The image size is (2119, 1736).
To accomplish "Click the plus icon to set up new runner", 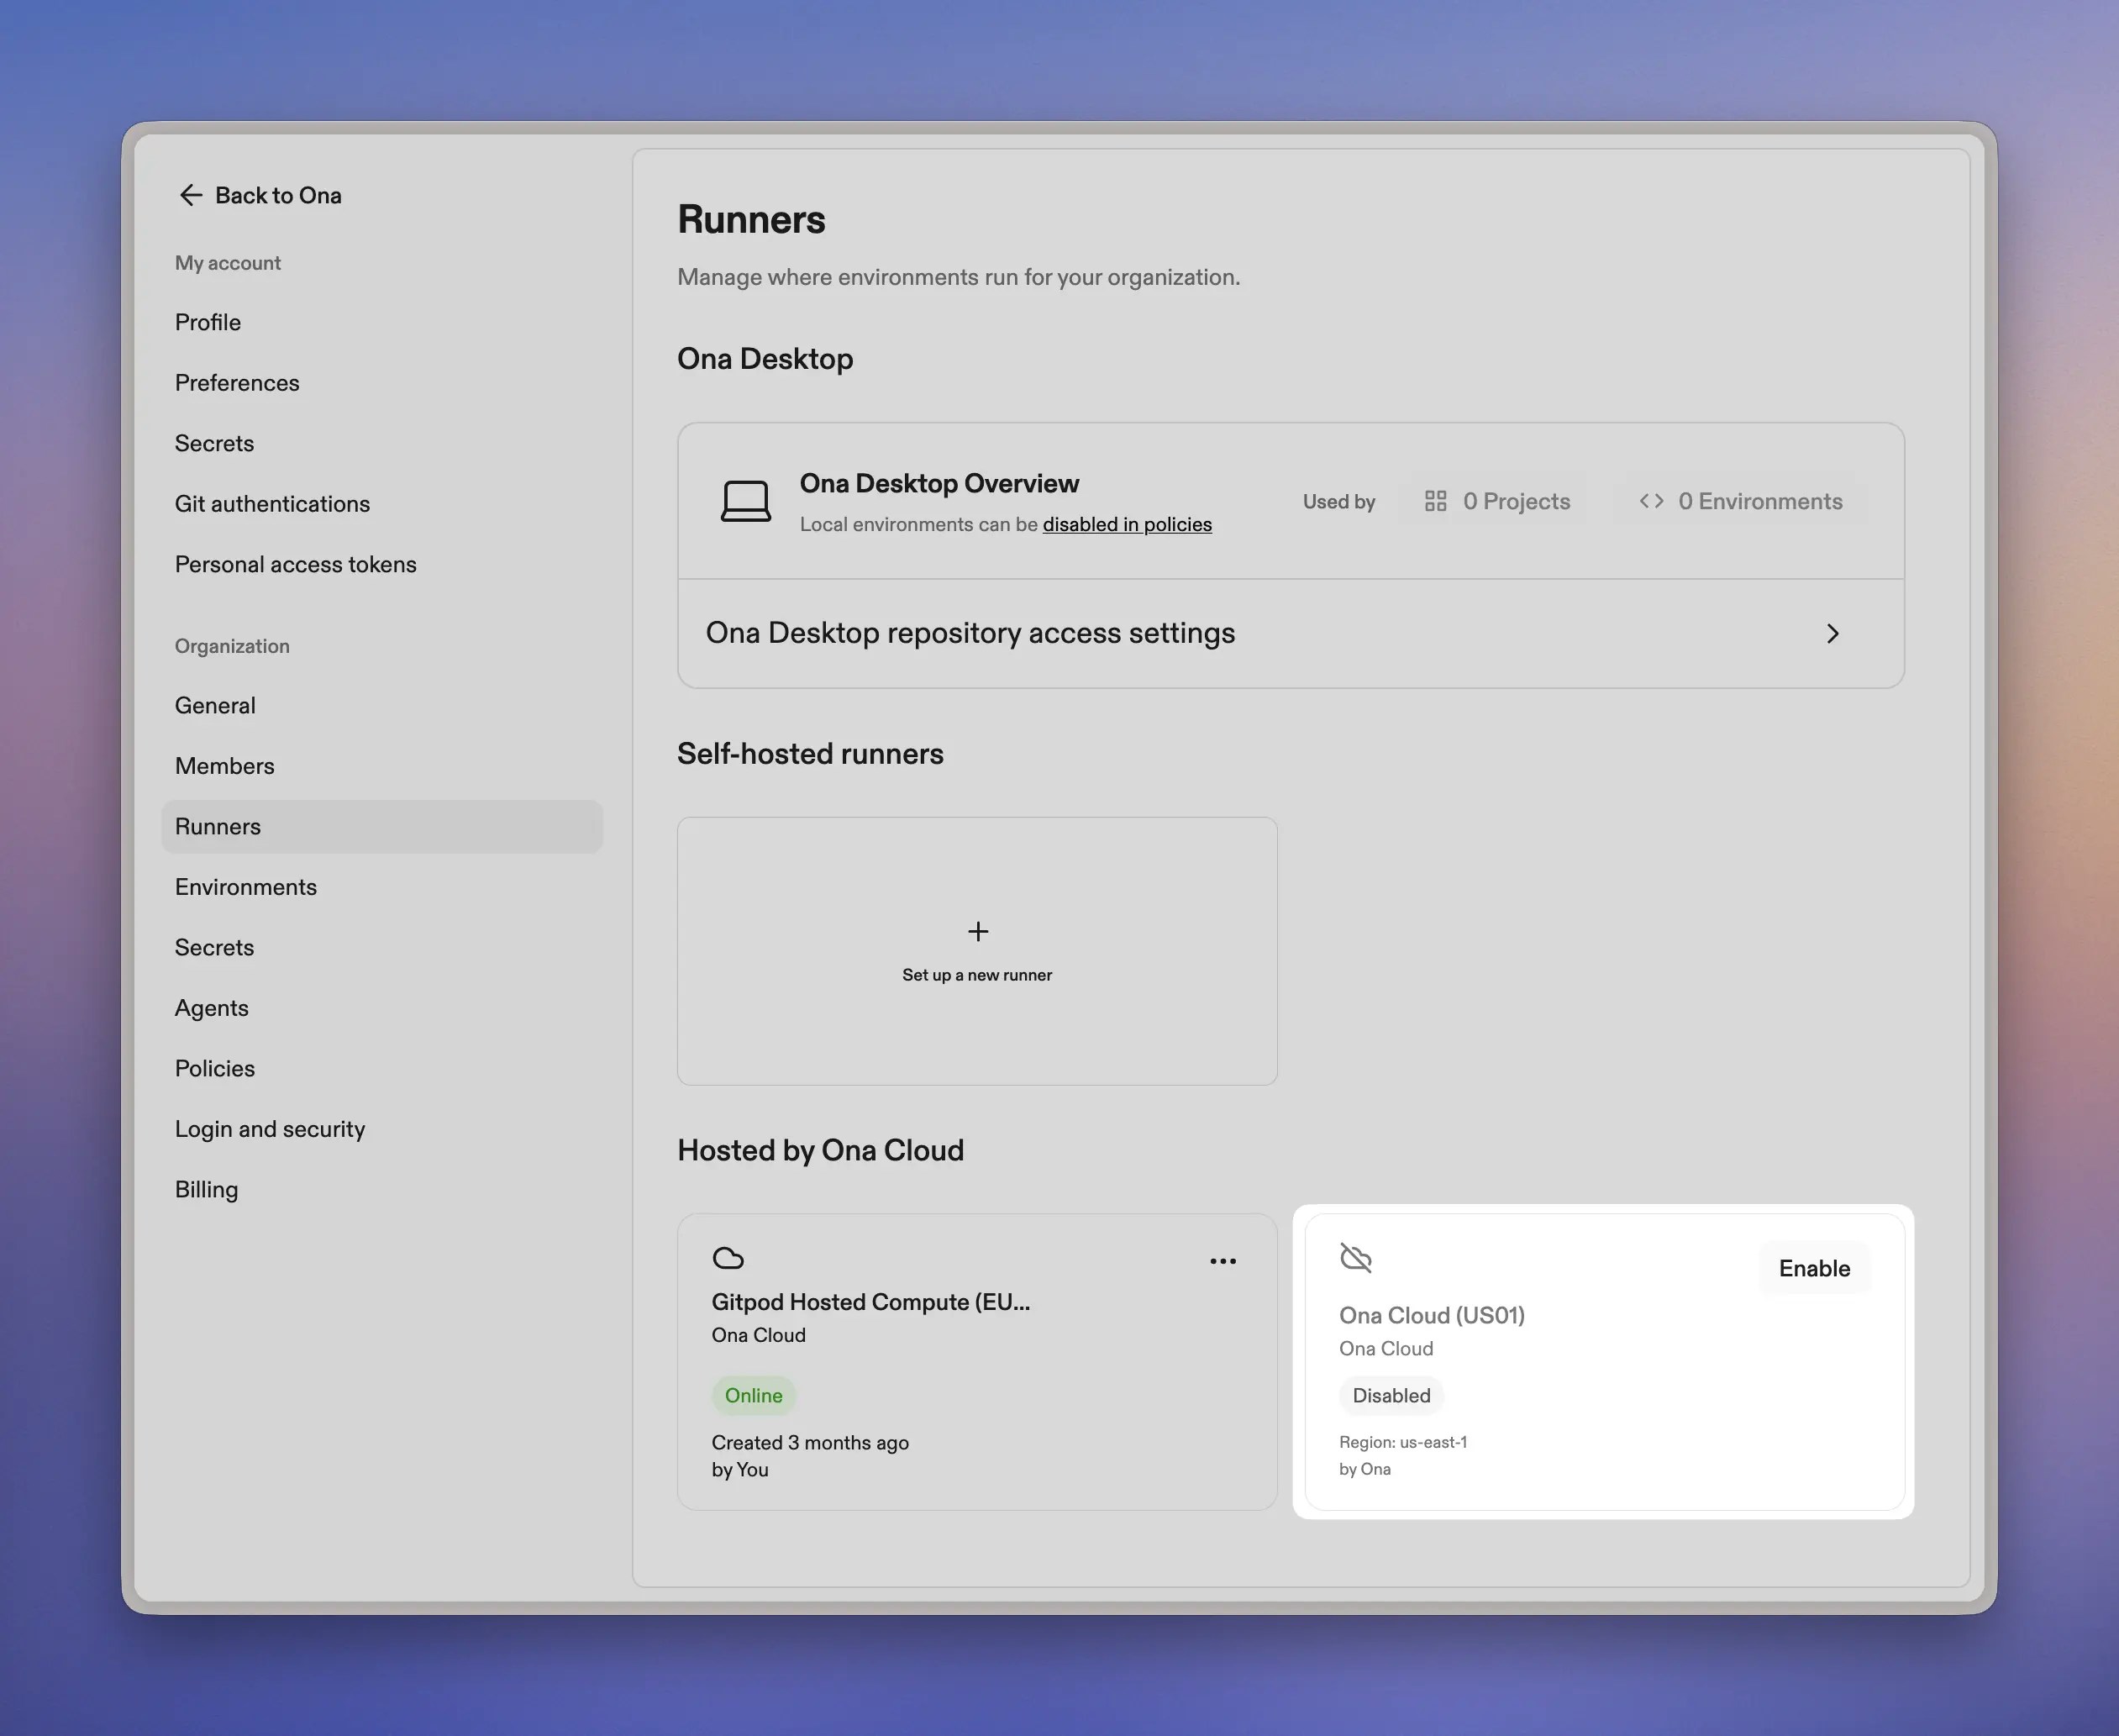I will pyautogui.click(x=977, y=931).
